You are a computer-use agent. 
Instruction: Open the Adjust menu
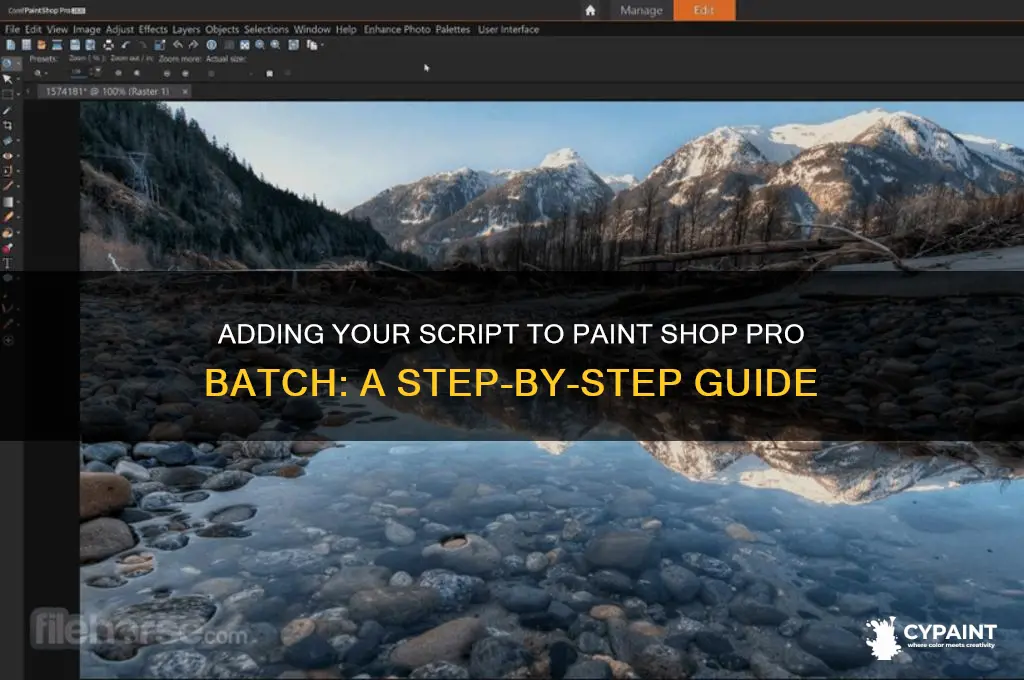pos(120,29)
